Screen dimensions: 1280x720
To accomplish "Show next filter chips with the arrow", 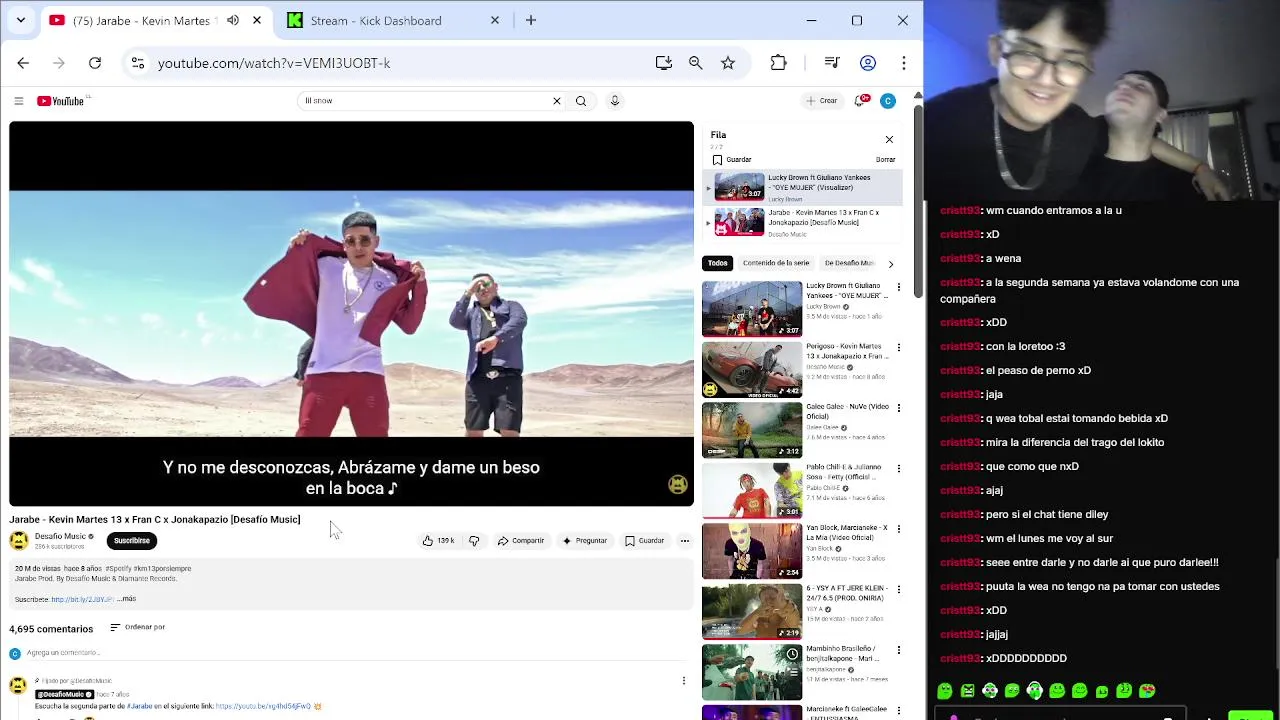I will pyautogui.click(x=891, y=264).
